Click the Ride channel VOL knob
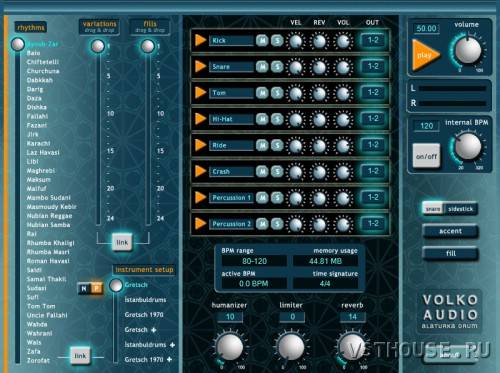 tap(343, 146)
